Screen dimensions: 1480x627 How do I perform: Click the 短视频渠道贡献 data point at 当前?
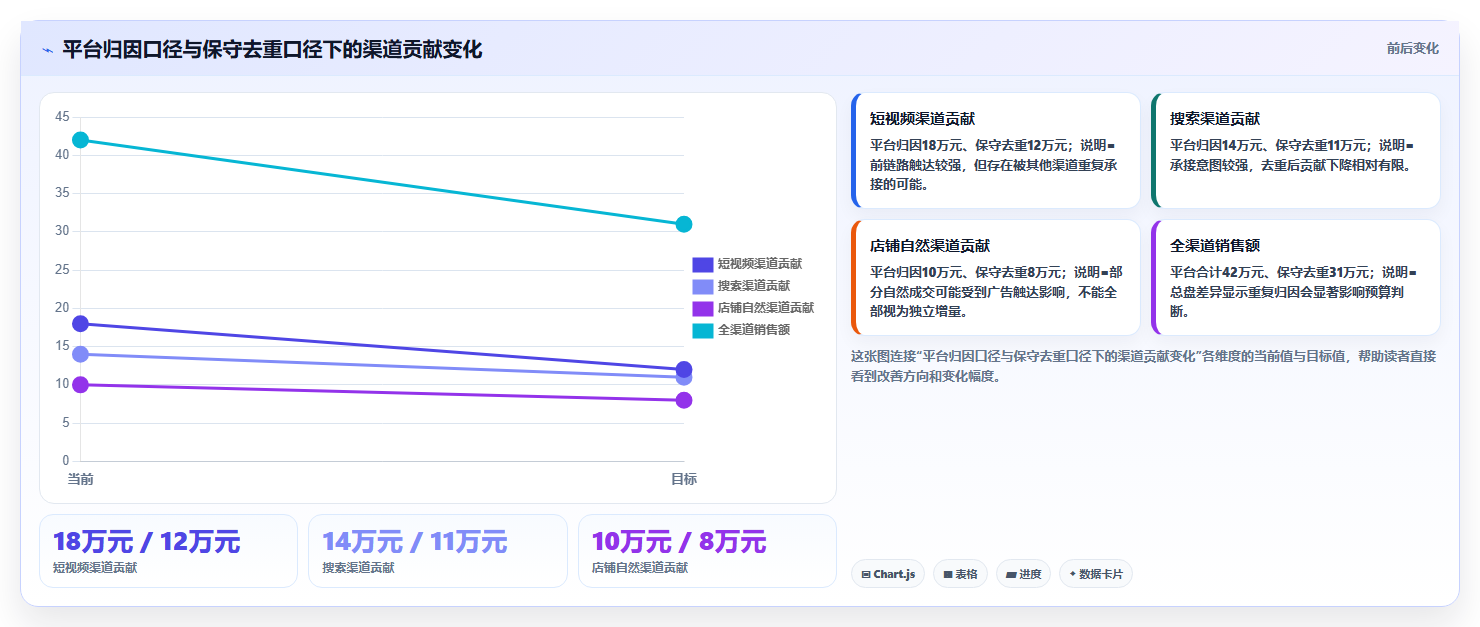point(80,323)
